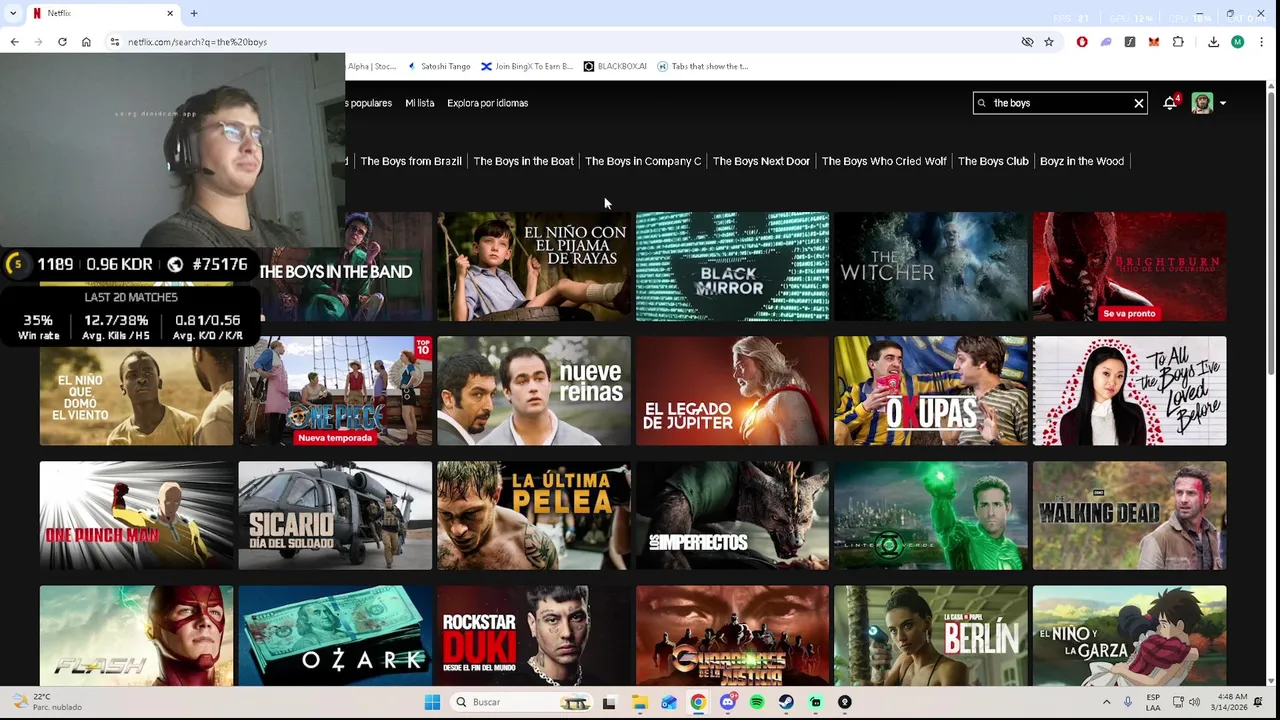Open a new browser tab
This screenshot has width=1280, height=720.
pyautogui.click(x=194, y=13)
